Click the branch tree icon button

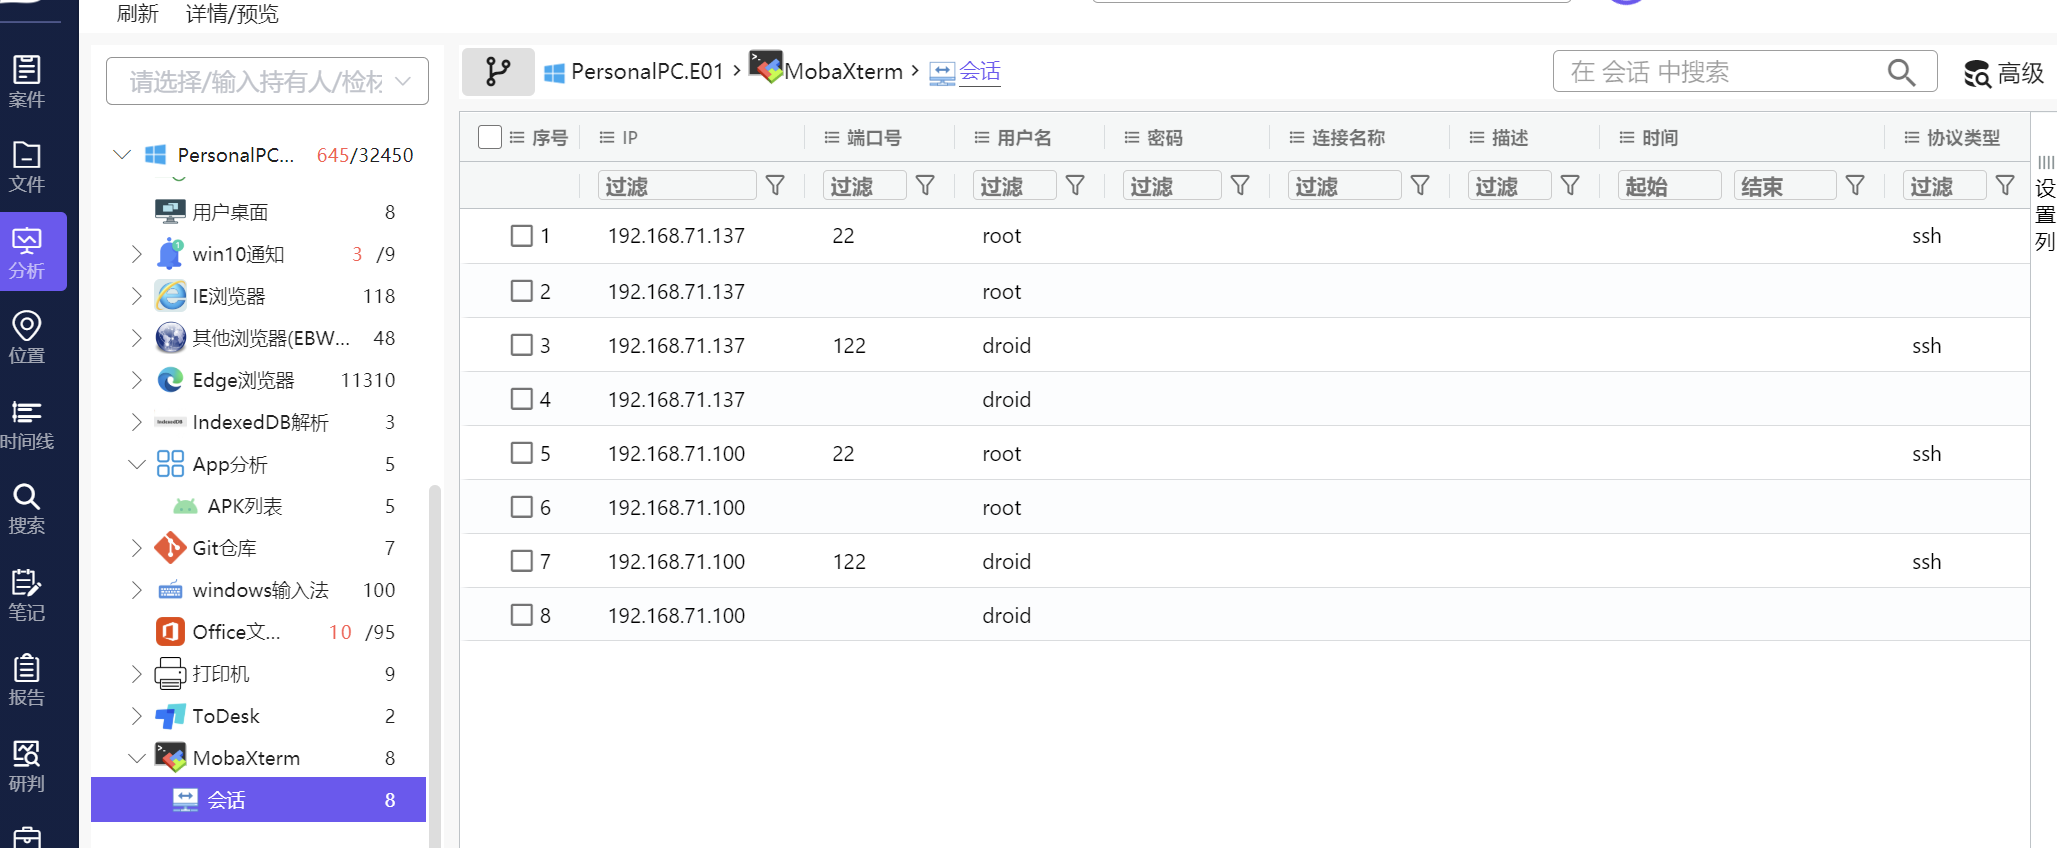click(x=498, y=72)
